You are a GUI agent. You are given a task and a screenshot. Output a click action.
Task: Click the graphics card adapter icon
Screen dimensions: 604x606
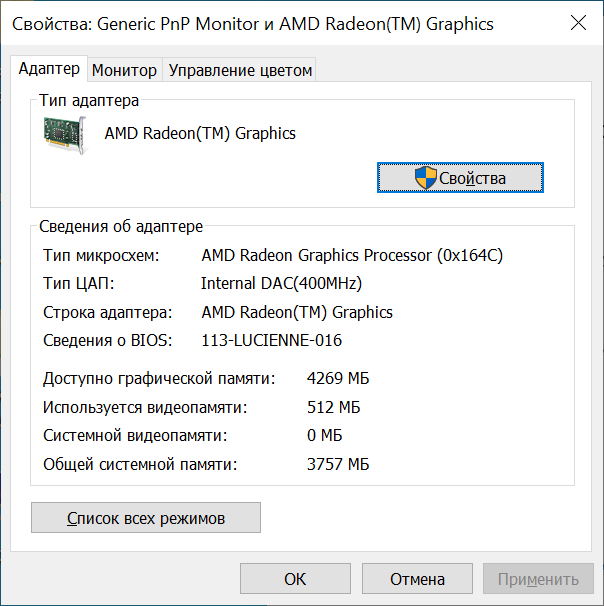point(65,135)
